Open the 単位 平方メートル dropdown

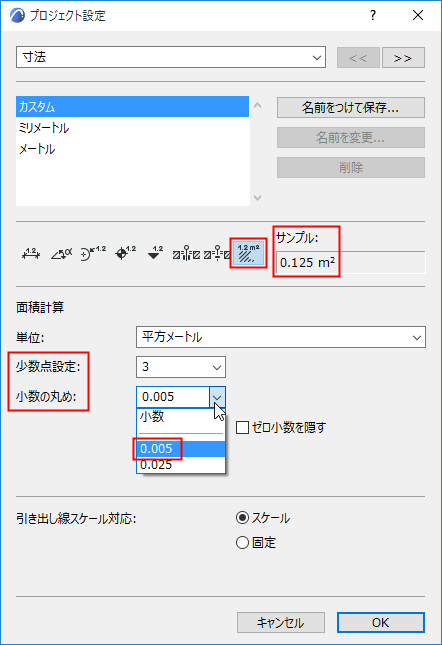[281, 337]
